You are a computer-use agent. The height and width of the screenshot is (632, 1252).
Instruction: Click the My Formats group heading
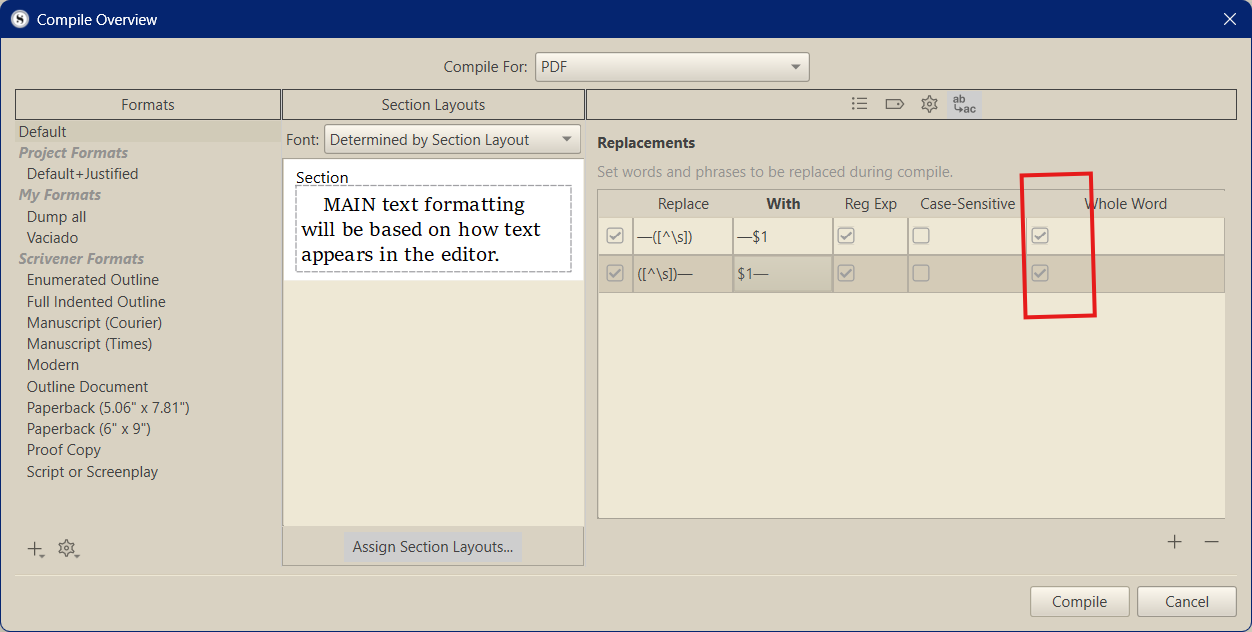pos(59,194)
